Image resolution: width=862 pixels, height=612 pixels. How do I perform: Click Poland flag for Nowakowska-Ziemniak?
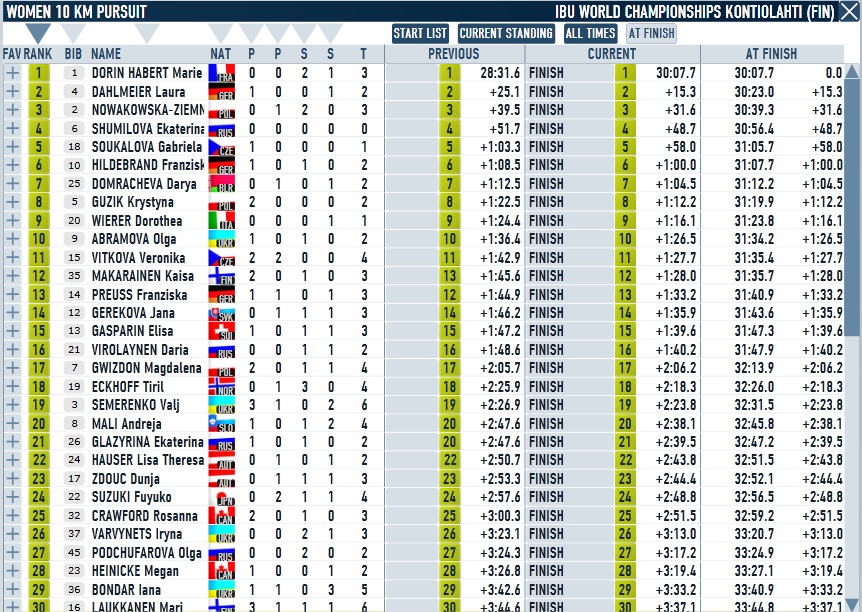(222, 110)
